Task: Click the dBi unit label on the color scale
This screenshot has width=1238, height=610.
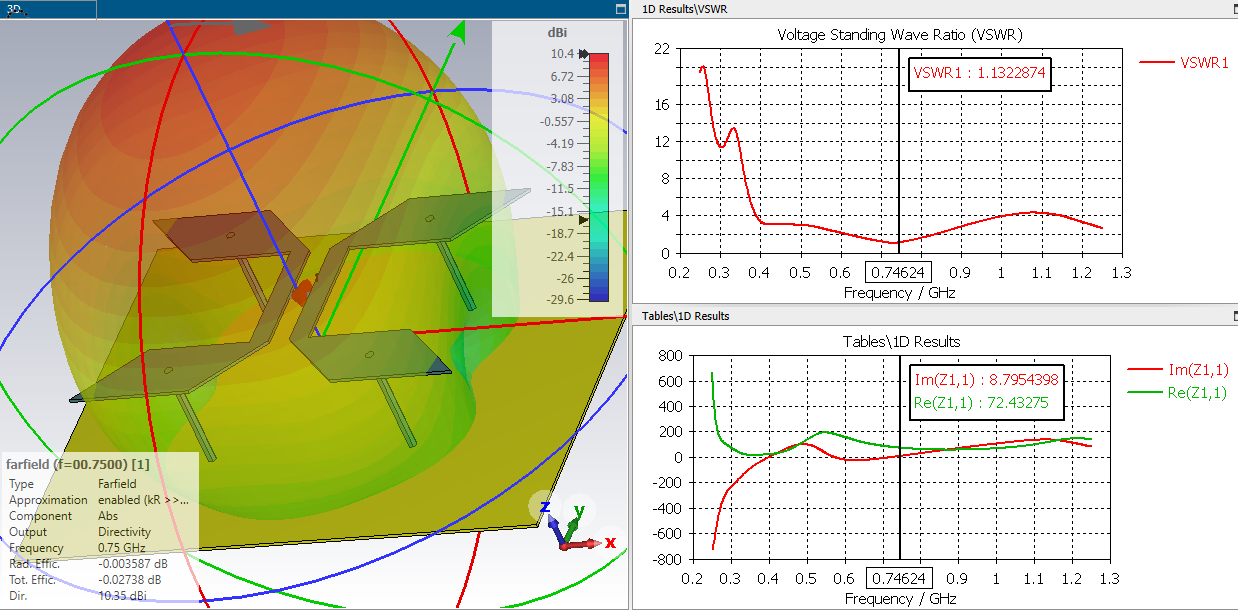Action: [559, 31]
